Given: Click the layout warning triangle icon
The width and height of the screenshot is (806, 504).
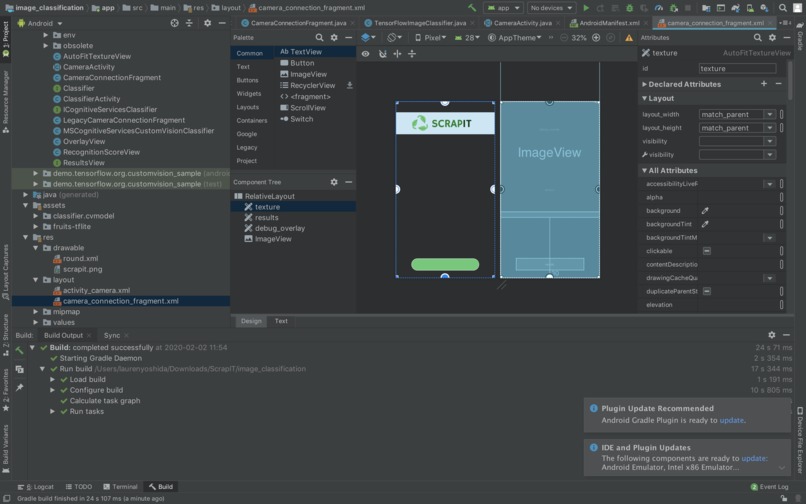Looking at the screenshot, I should point(629,38).
